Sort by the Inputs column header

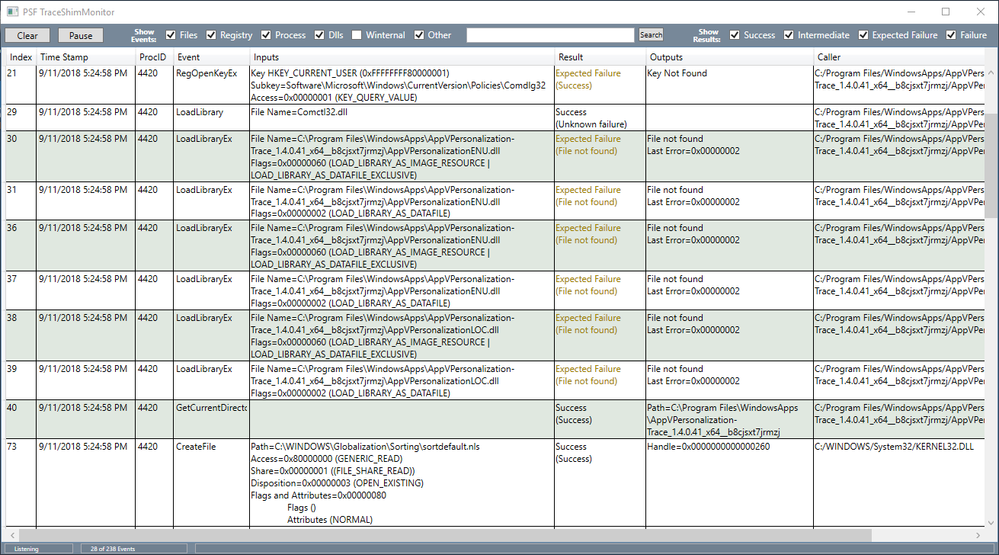click(x=401, y=57)
